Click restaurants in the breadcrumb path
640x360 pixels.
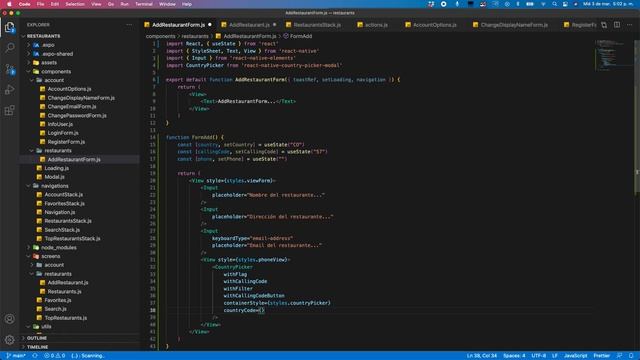195,36
